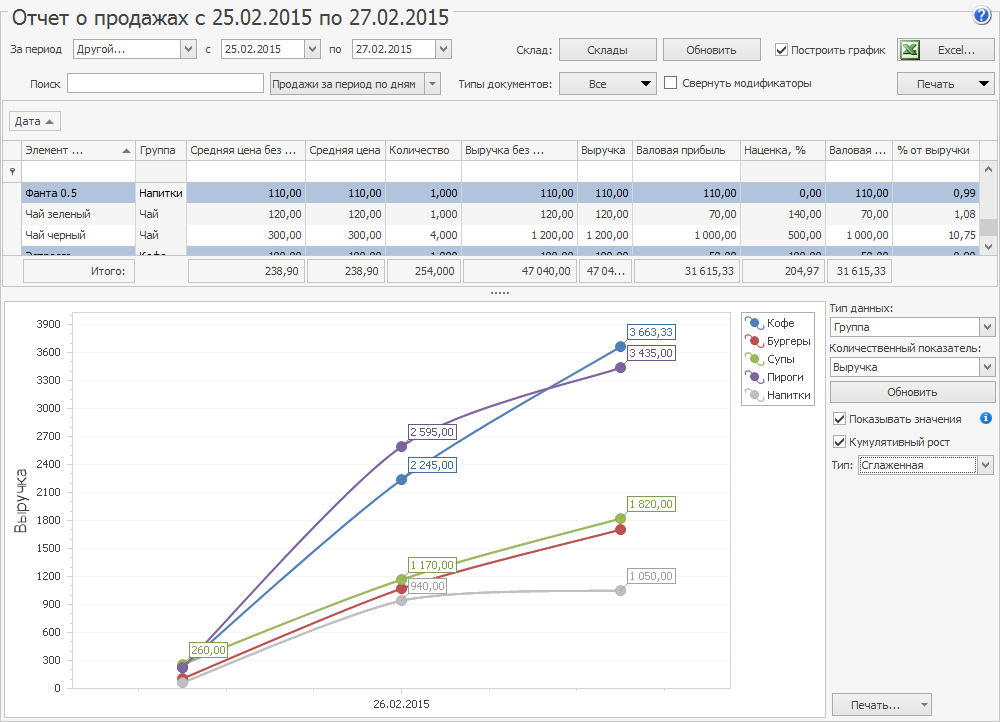The width and height of the screenshot is (1000, 722).
Task: Click the Пироги legend marker icon
Action: point(755,377)
